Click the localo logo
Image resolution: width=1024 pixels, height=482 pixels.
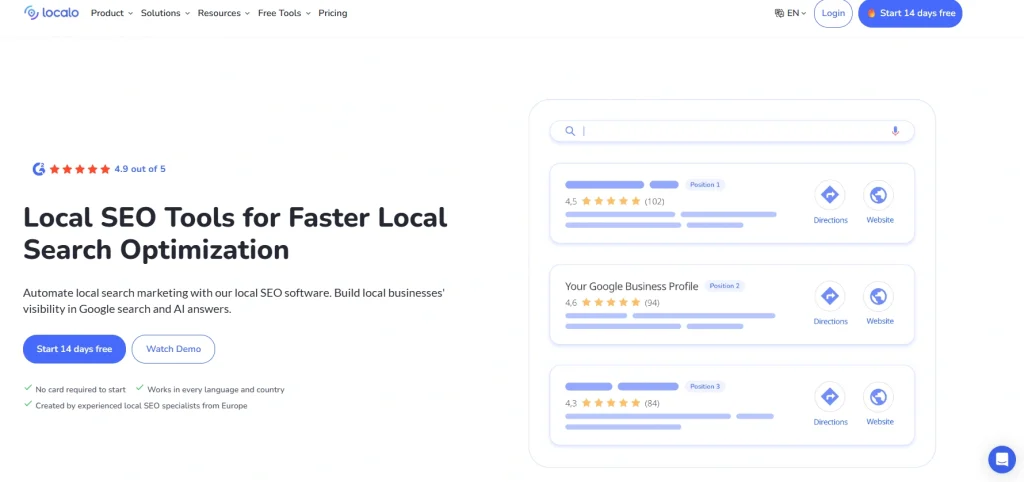tap(51, 12)
